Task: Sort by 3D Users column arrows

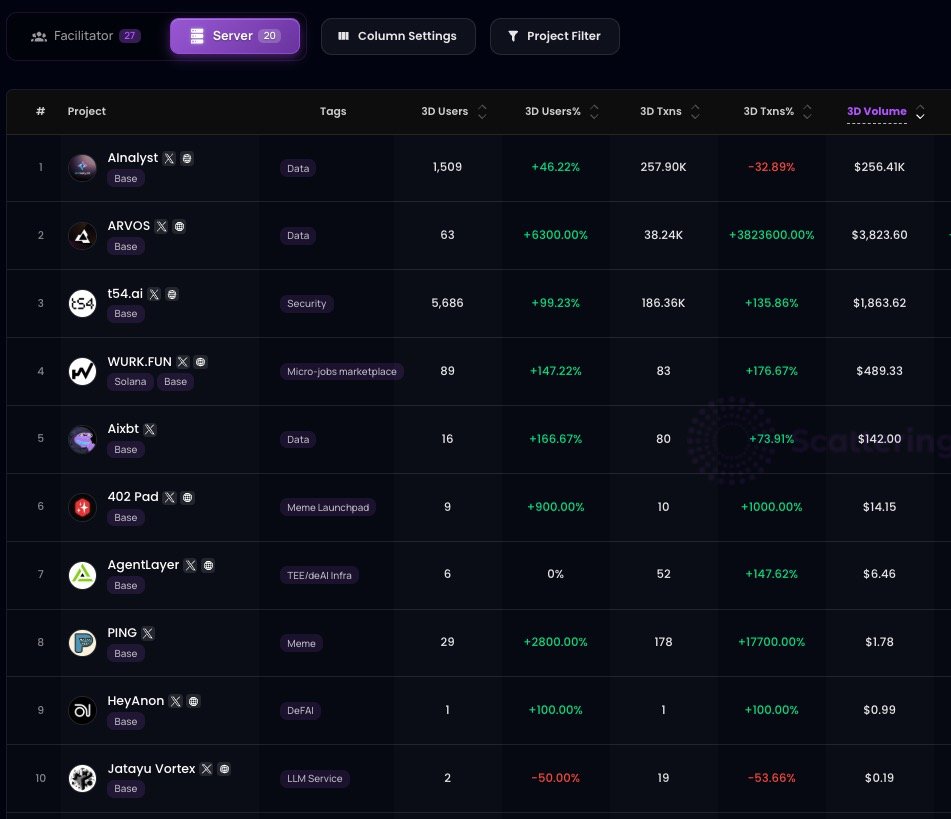Action: click(482, 112)
